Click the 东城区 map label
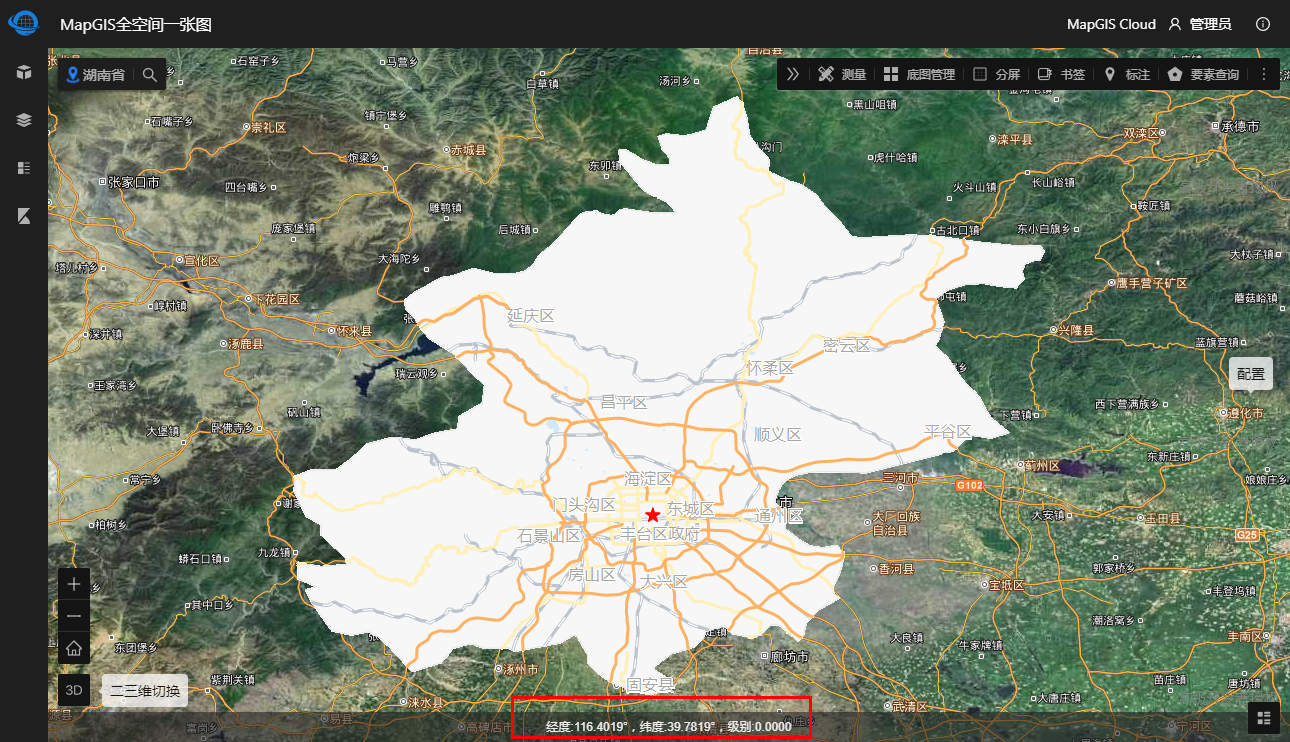 (691, 509)
